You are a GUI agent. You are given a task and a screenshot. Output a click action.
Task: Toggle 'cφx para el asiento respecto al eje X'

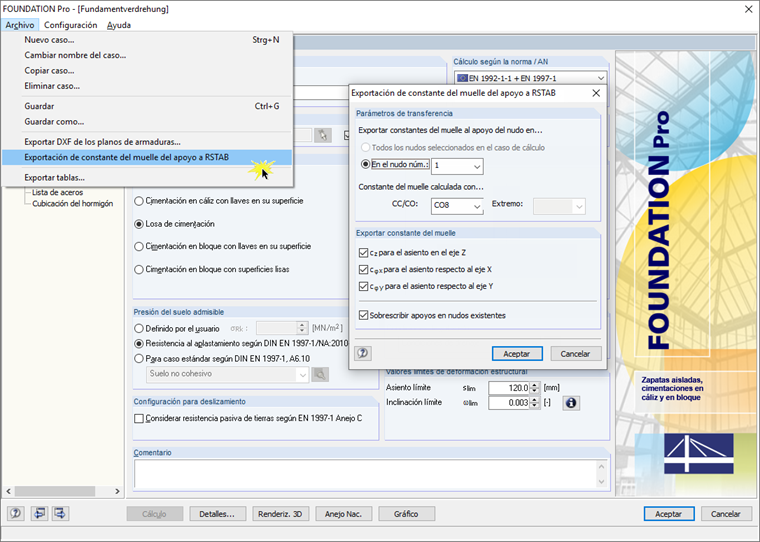(x=364, y=270)
